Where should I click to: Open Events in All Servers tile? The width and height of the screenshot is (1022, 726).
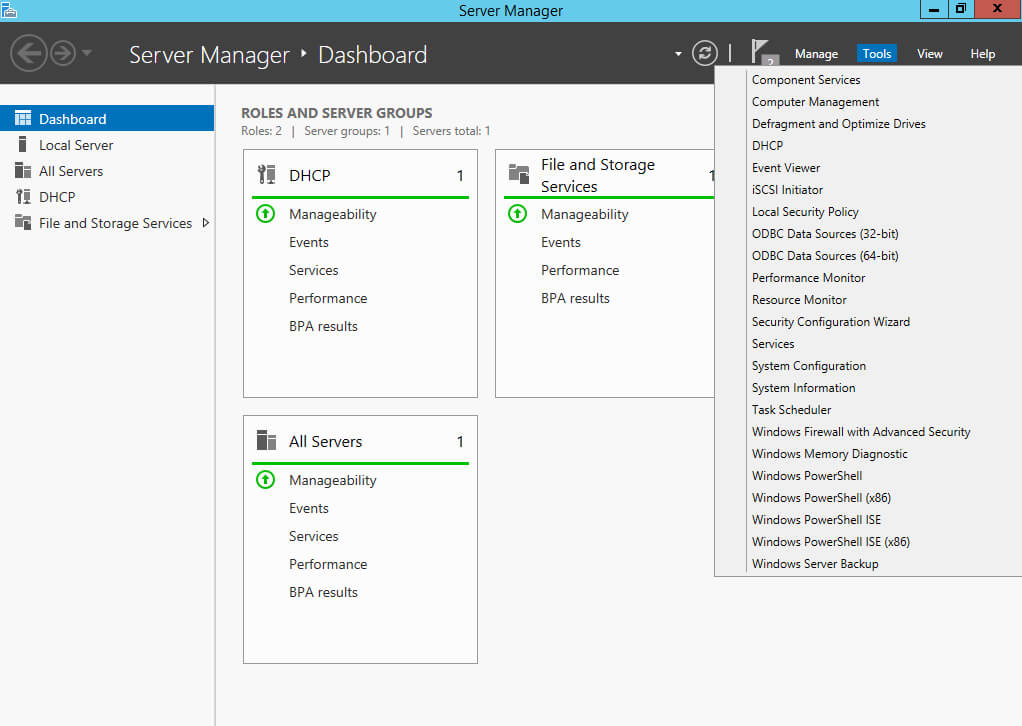click(309, 508)
